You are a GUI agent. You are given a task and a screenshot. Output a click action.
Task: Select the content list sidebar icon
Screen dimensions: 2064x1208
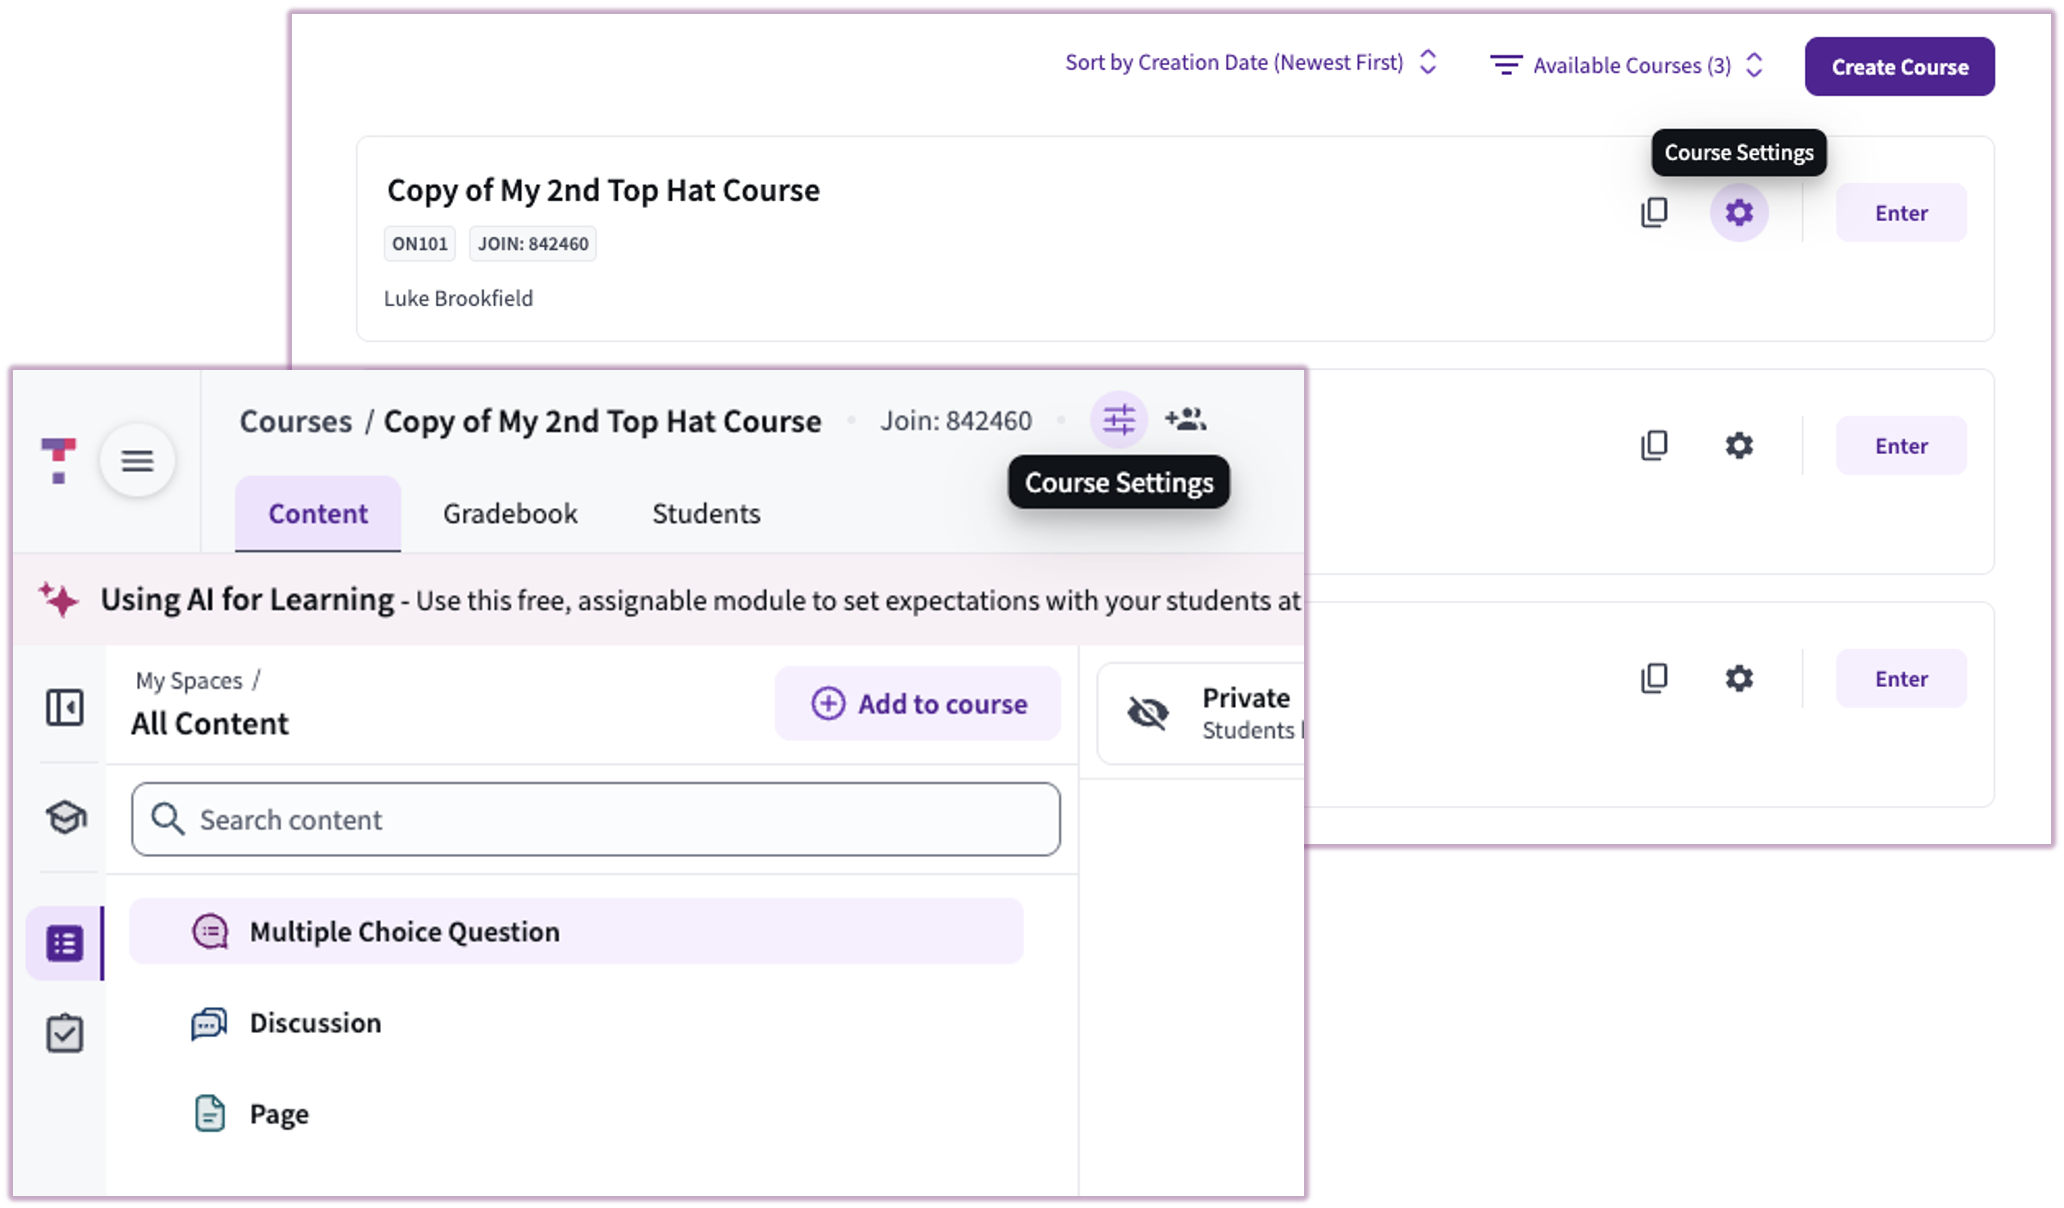[64, 943]
